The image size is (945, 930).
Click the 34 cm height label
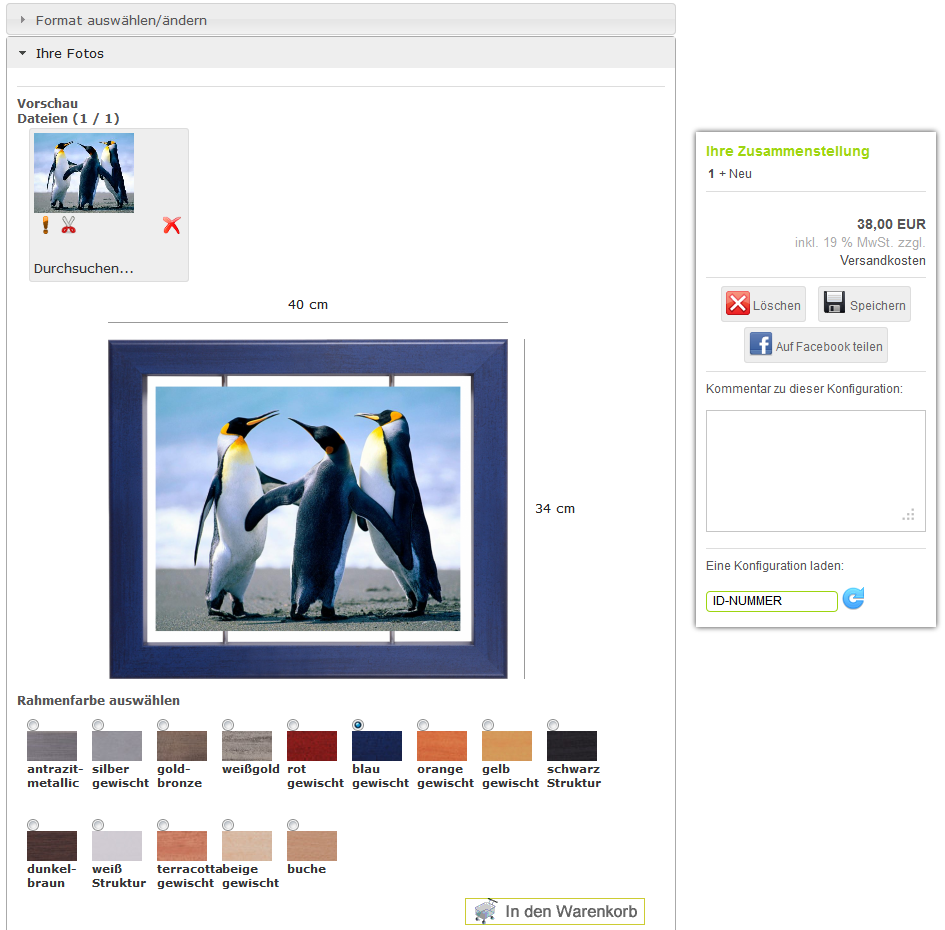[555, 508]
